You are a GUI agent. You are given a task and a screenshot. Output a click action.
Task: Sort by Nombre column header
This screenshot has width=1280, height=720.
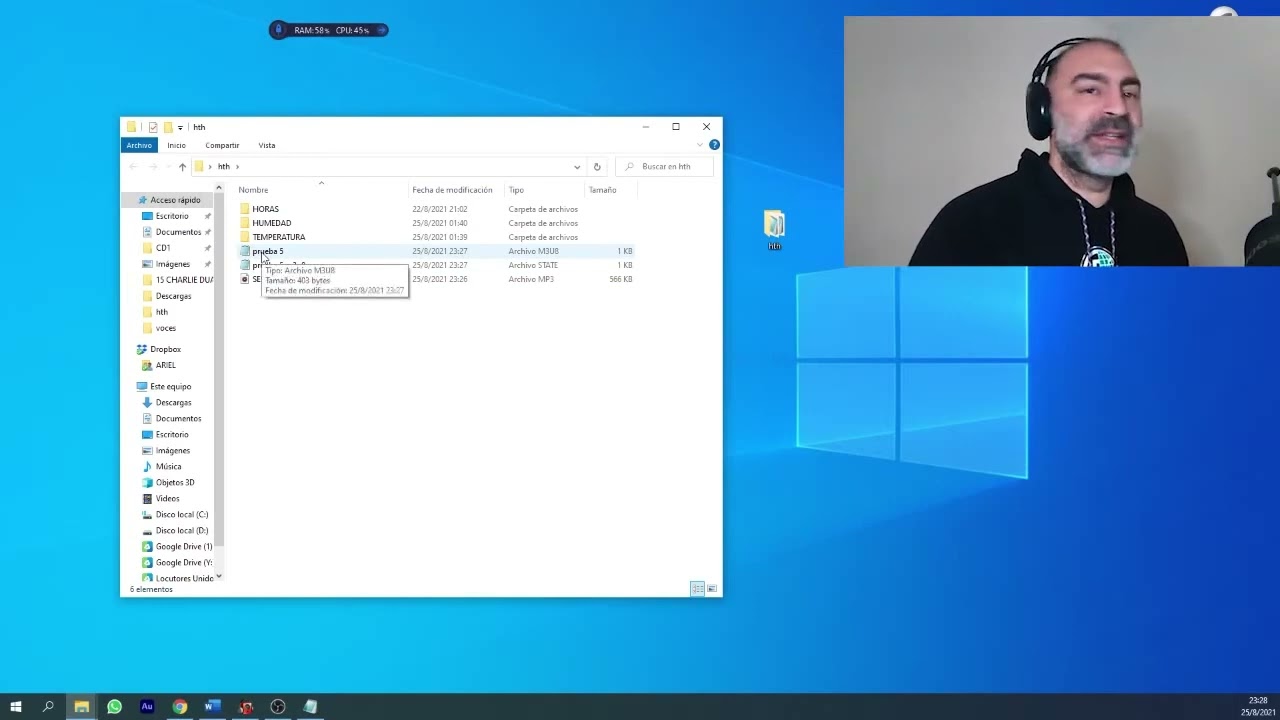point(253,190)
